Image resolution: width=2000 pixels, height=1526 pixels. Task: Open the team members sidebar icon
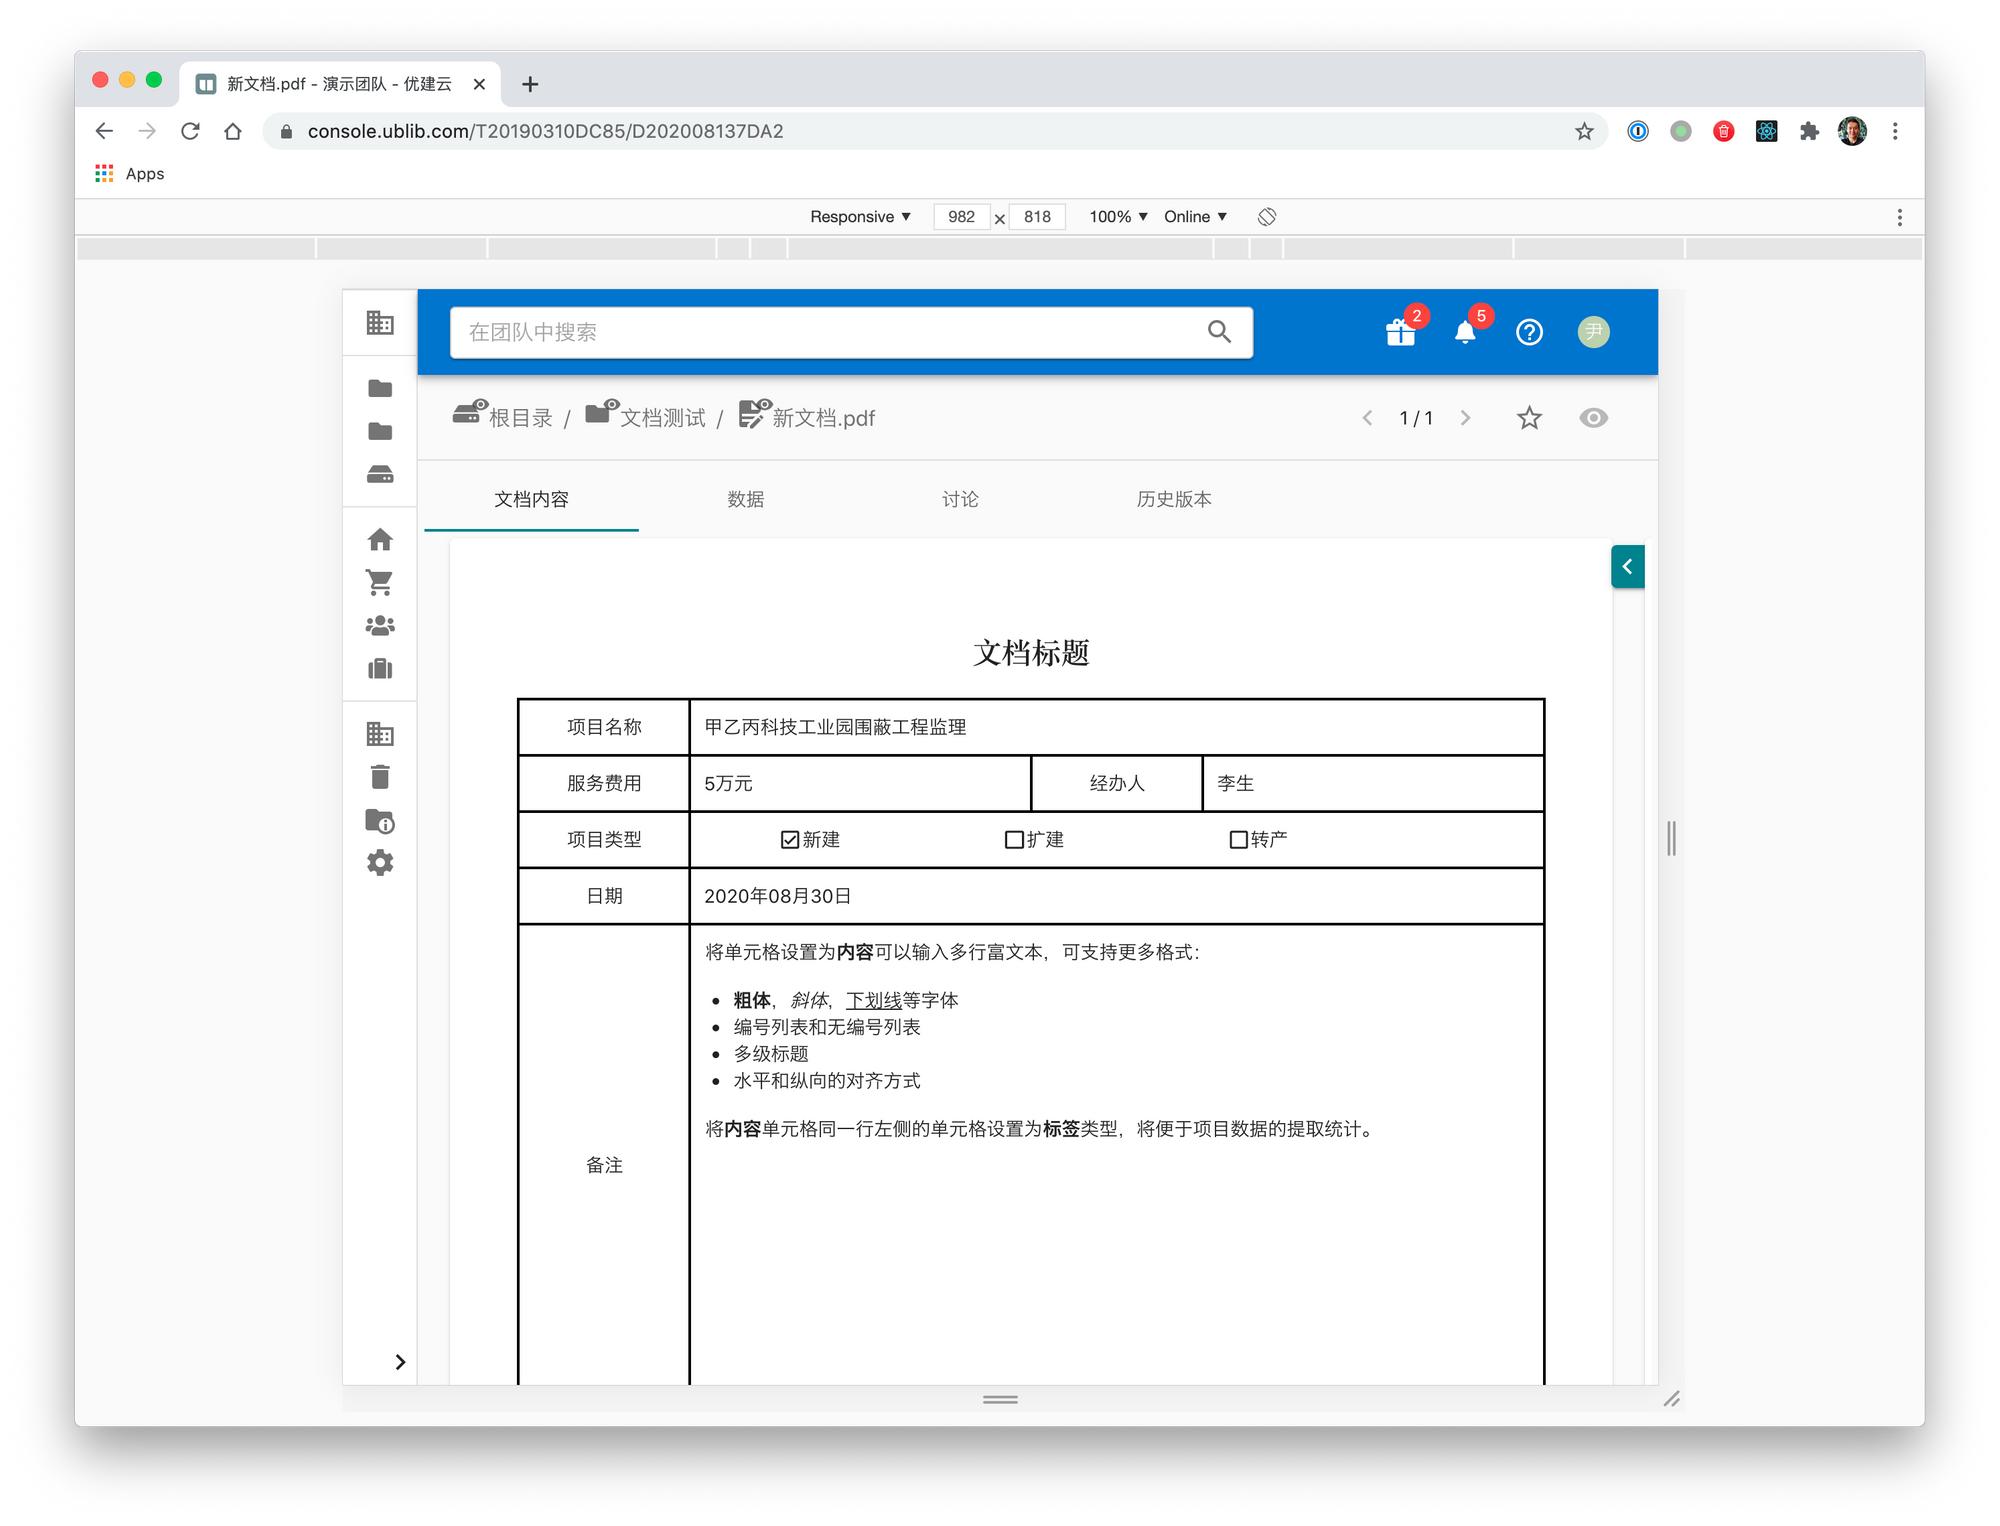coord(380,626)
